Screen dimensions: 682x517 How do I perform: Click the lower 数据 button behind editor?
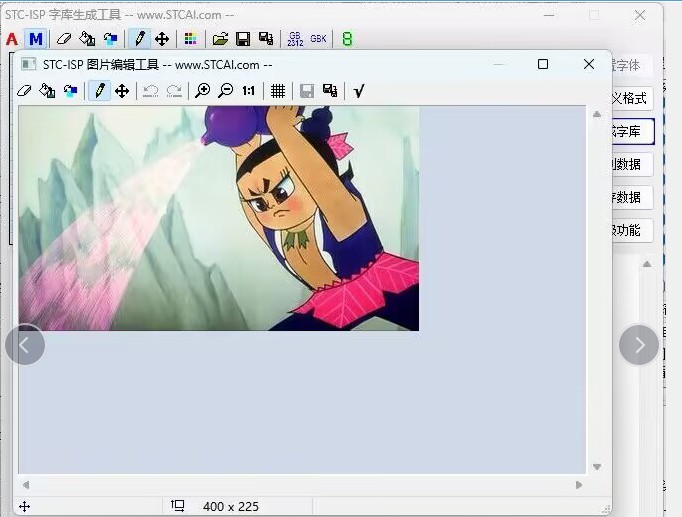pos(632,197)
